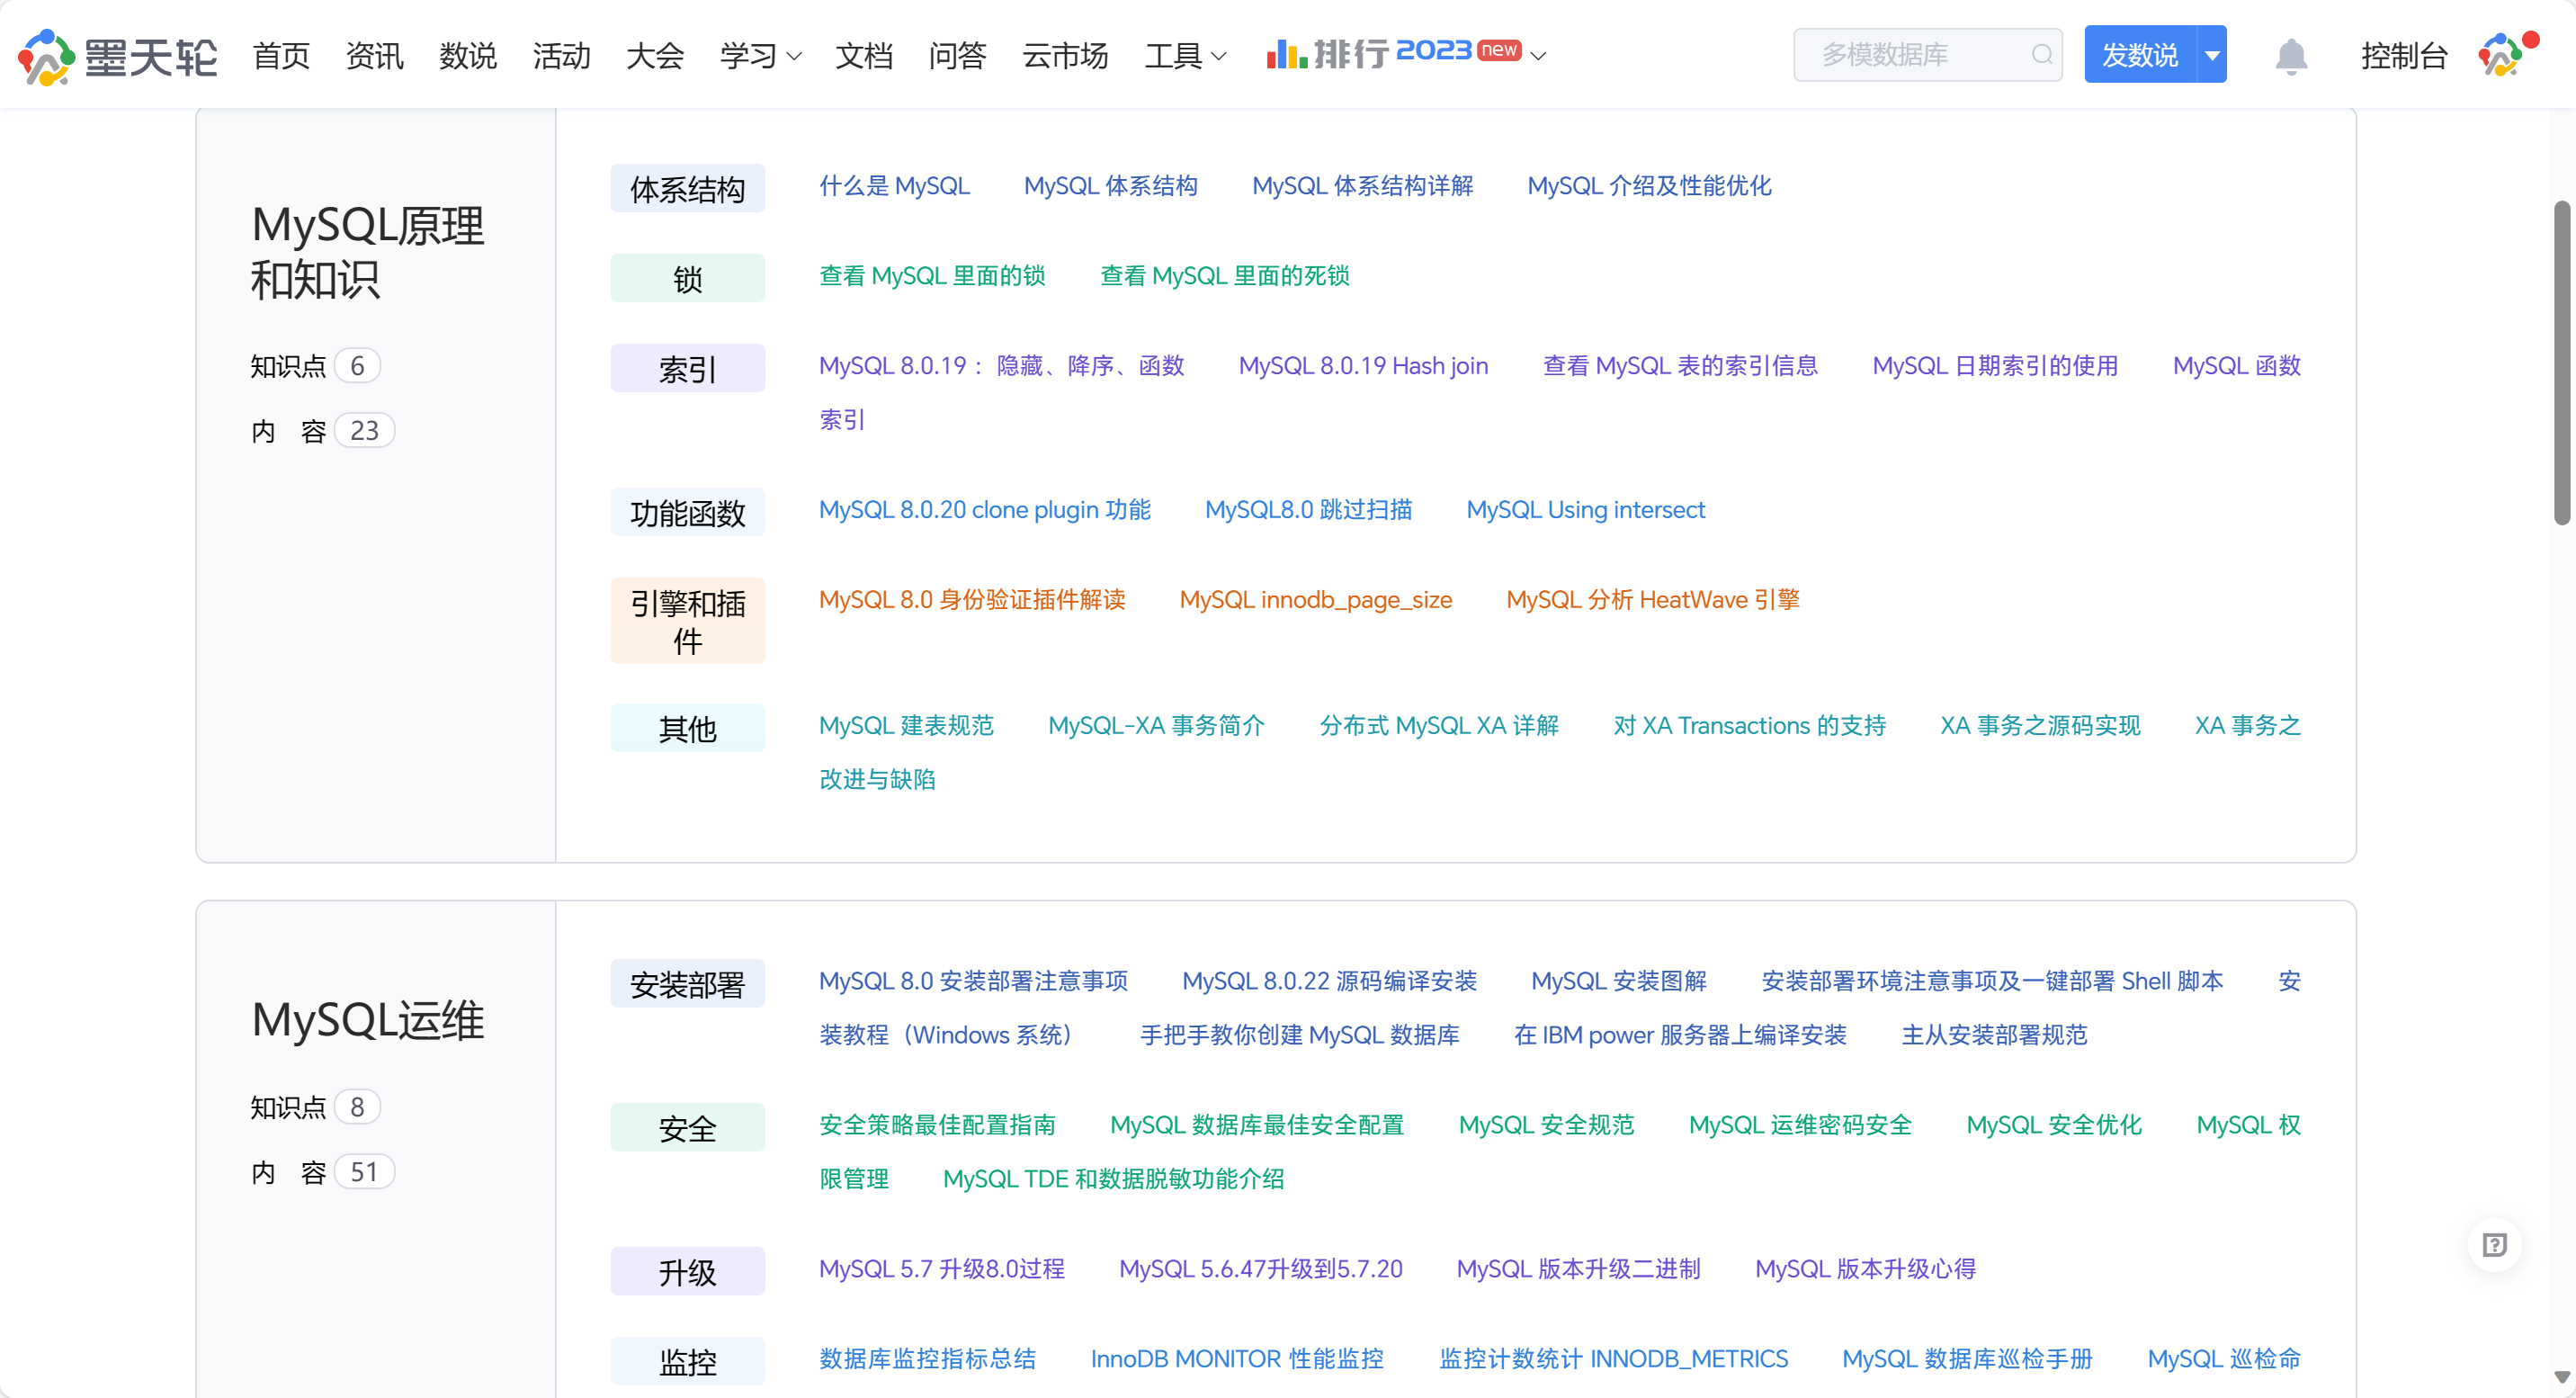Select the 引擎和插件 category tag
2576x1398 pixels.
pos(688,620)
